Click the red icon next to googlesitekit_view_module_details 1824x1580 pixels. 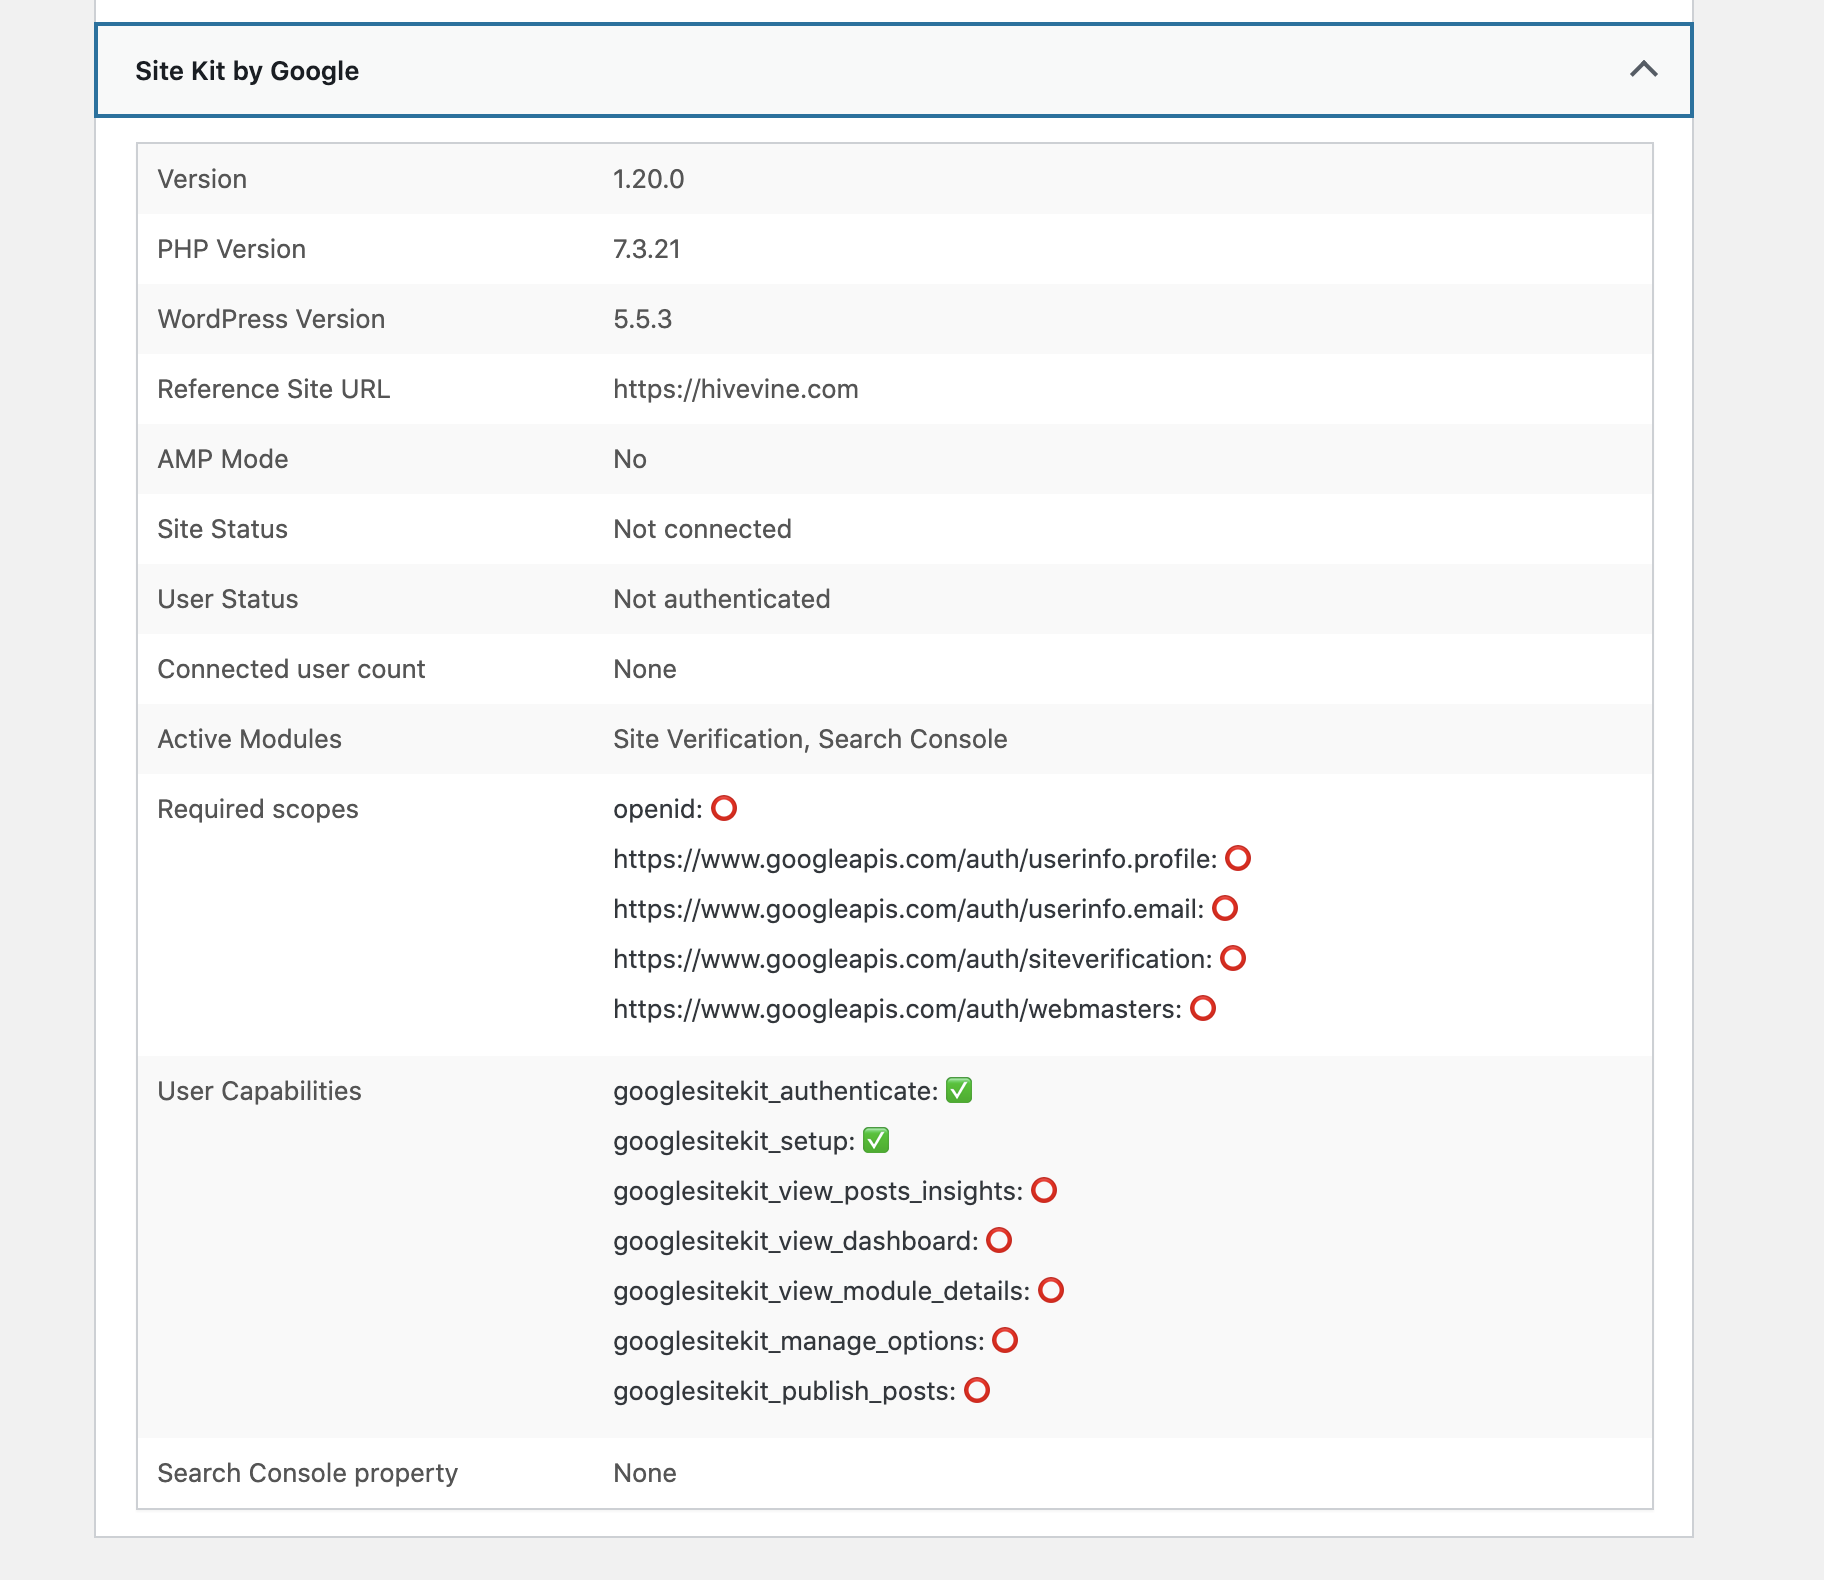click(1050, 1290)
